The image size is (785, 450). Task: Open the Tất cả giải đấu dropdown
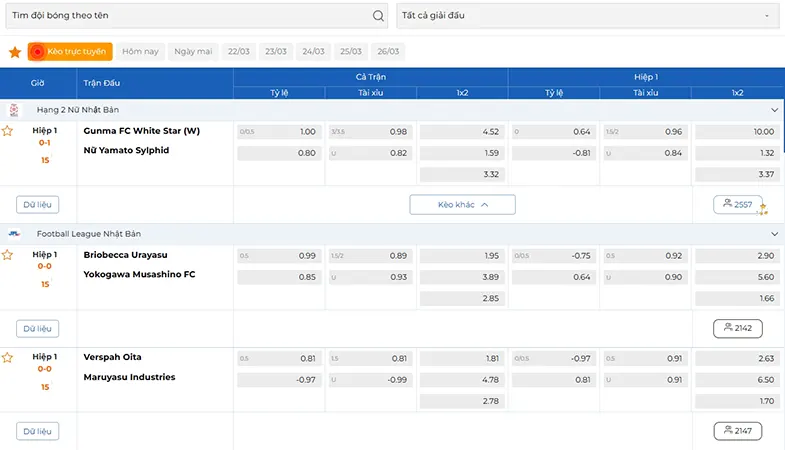point(588,16)
